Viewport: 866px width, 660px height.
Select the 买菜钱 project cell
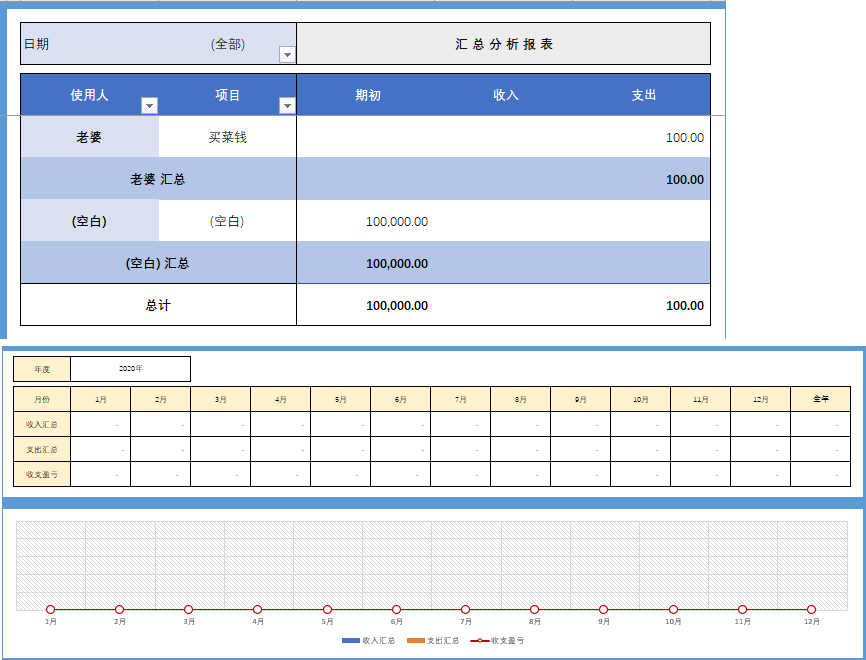coord(228,137)
